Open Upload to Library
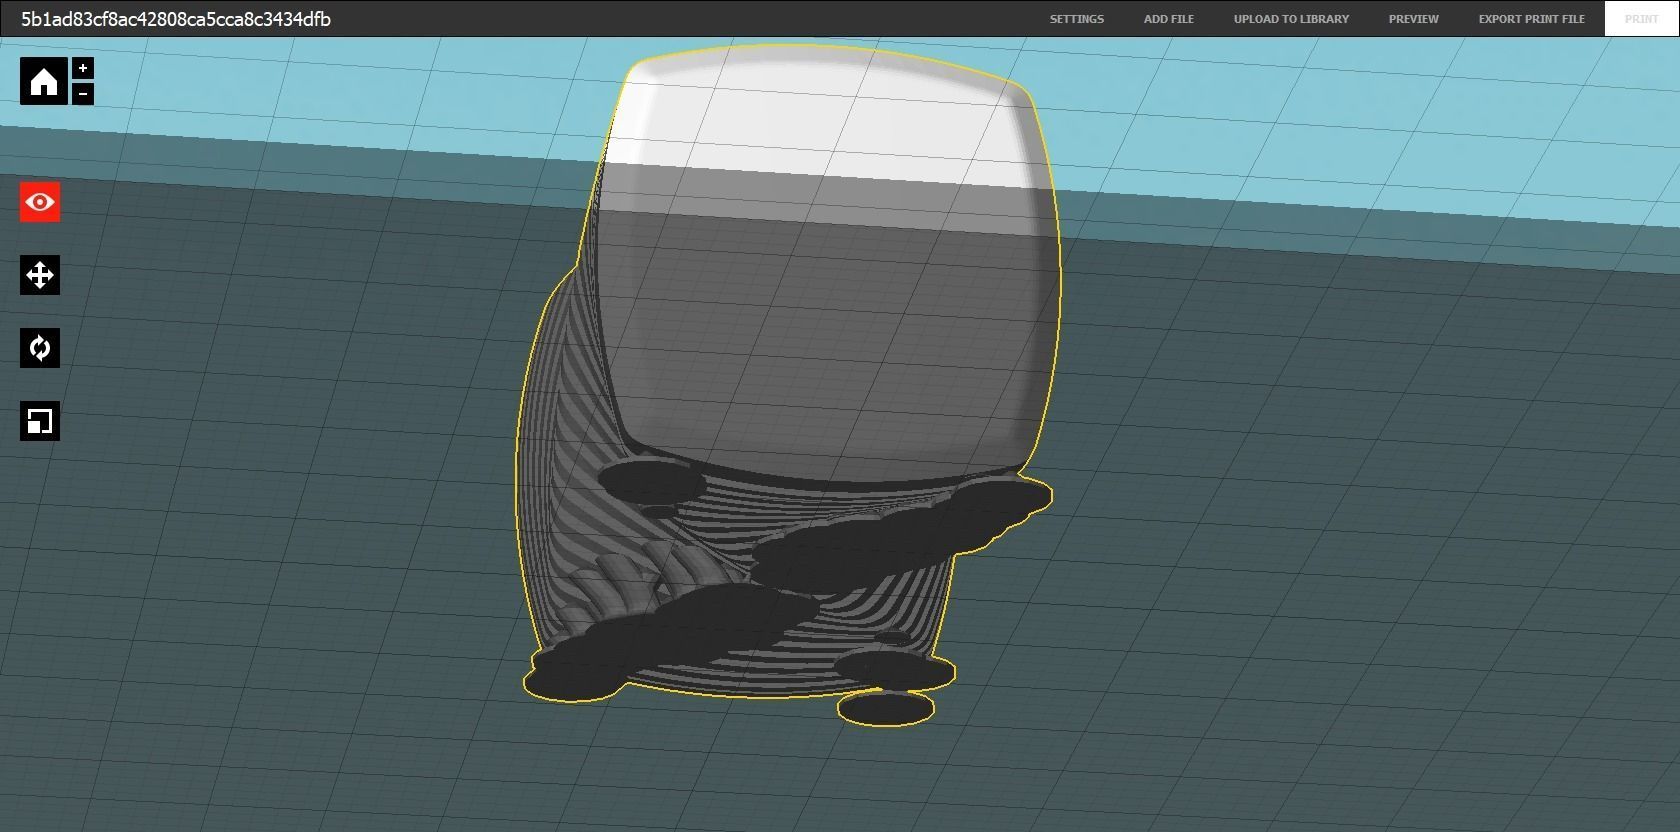Viewport: 1680px width, 832px height. point(1291,19)
